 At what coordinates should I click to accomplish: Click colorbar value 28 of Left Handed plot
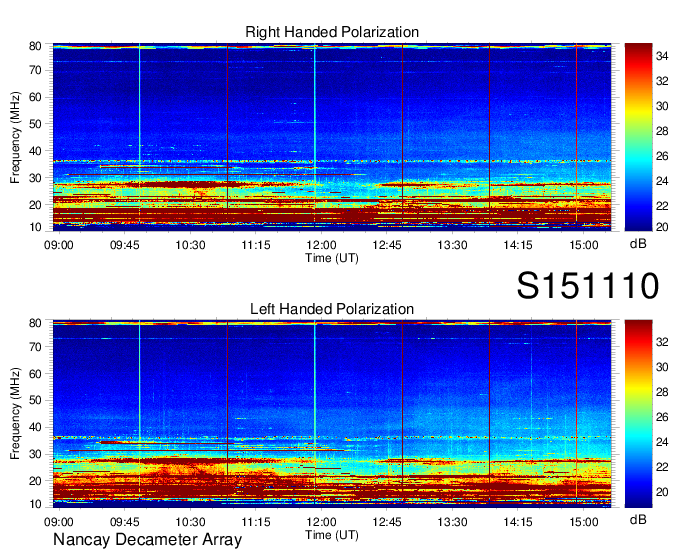[x=662, y=392]
